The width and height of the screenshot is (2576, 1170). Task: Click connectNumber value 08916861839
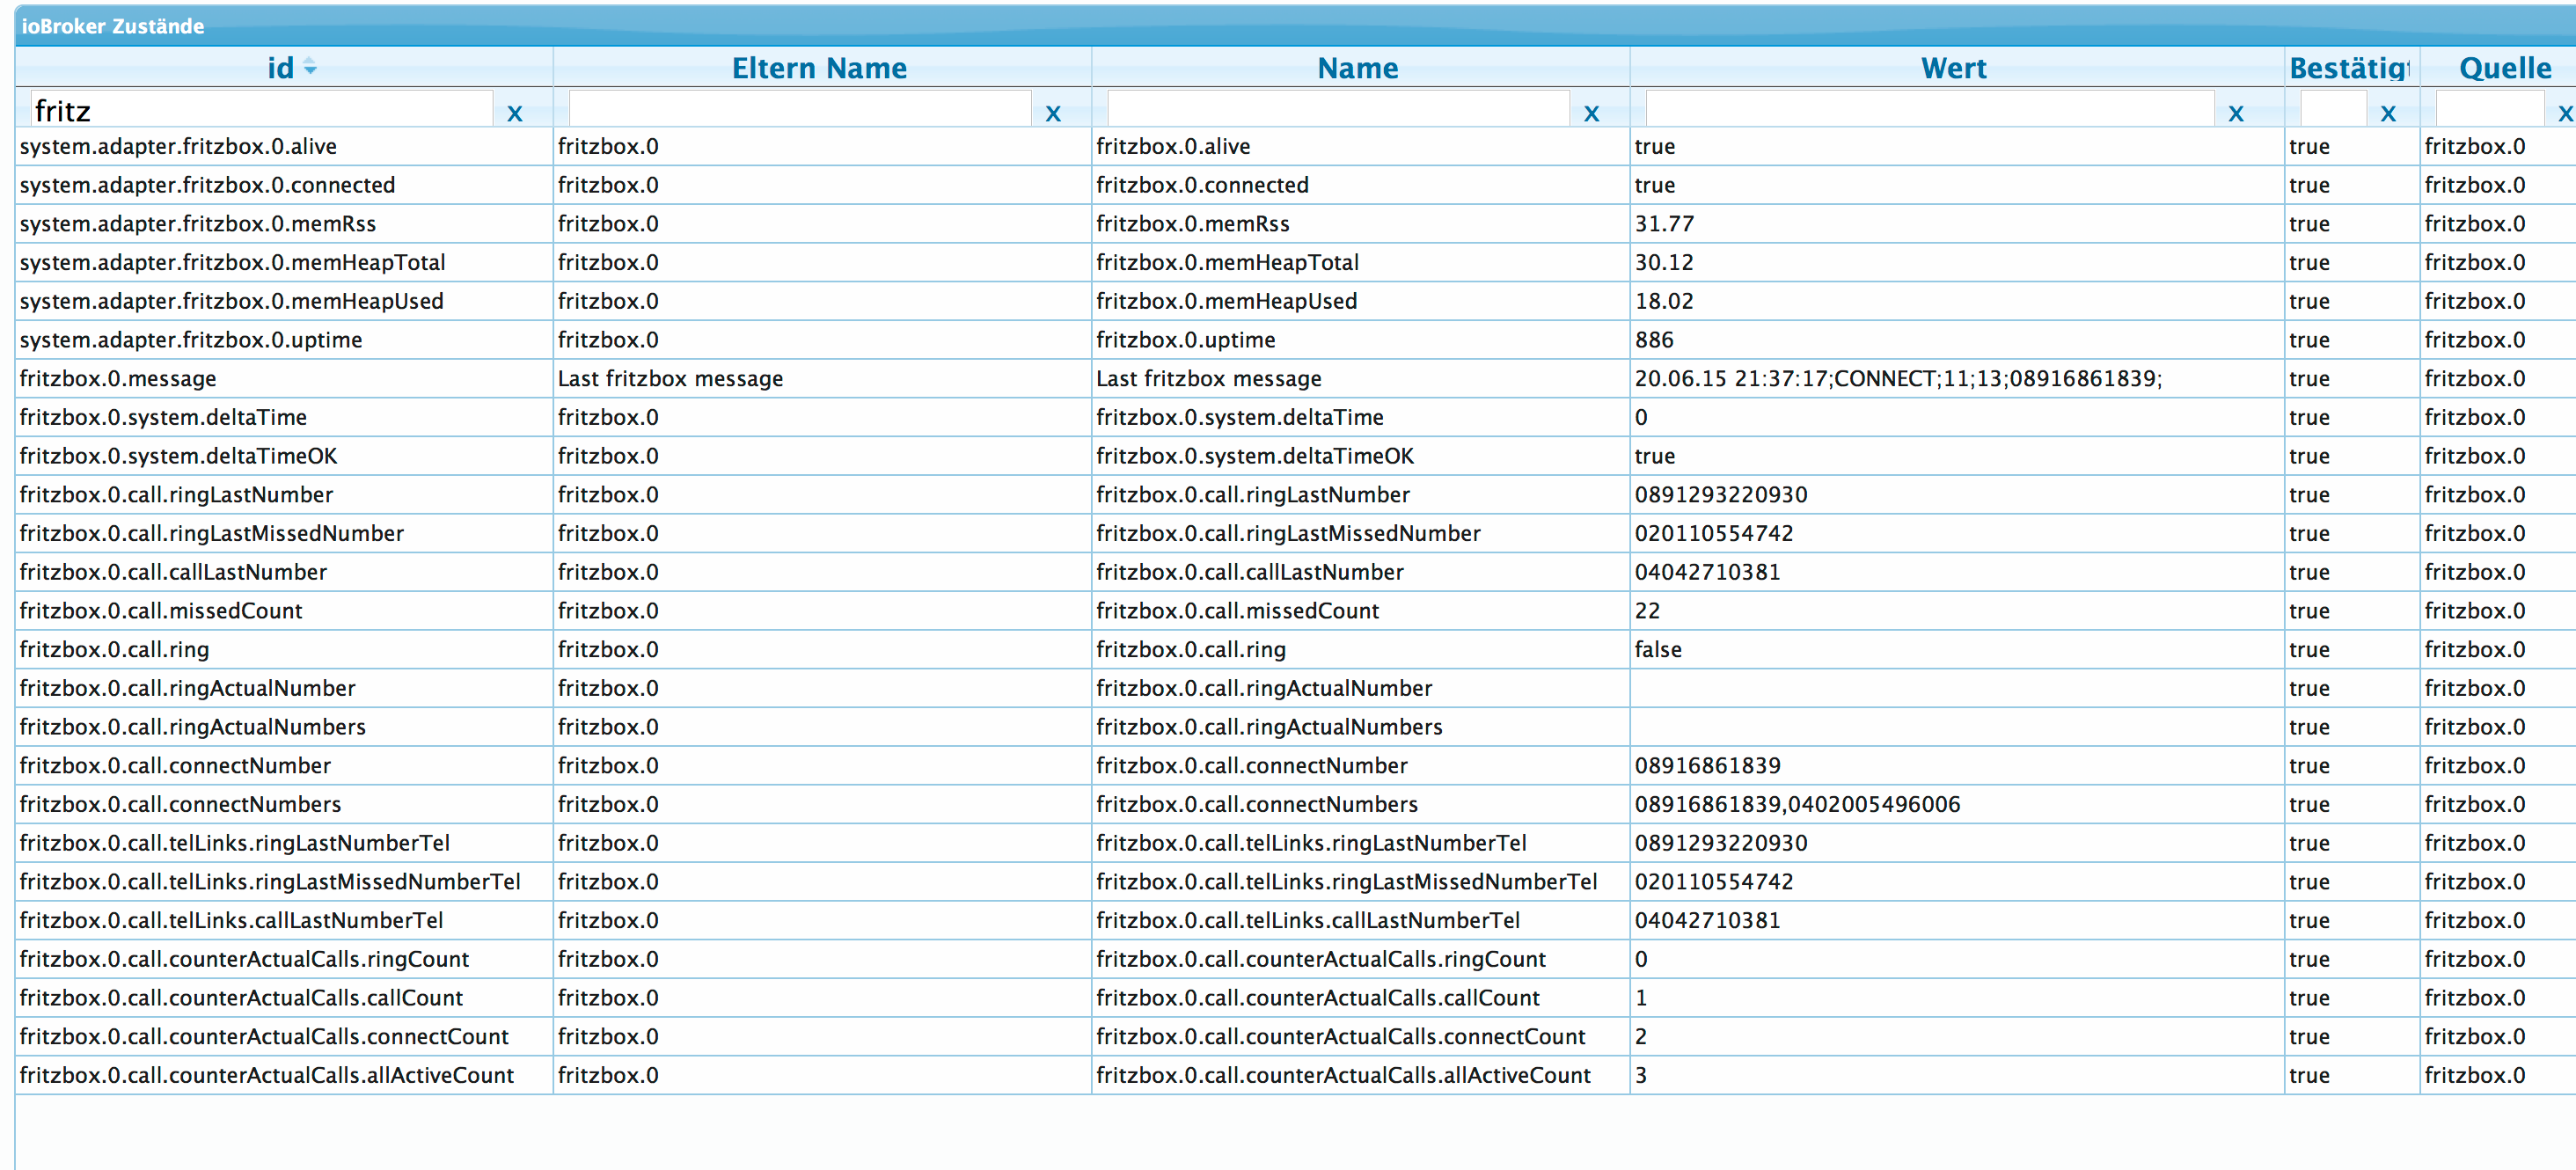tap(1707, 766)
